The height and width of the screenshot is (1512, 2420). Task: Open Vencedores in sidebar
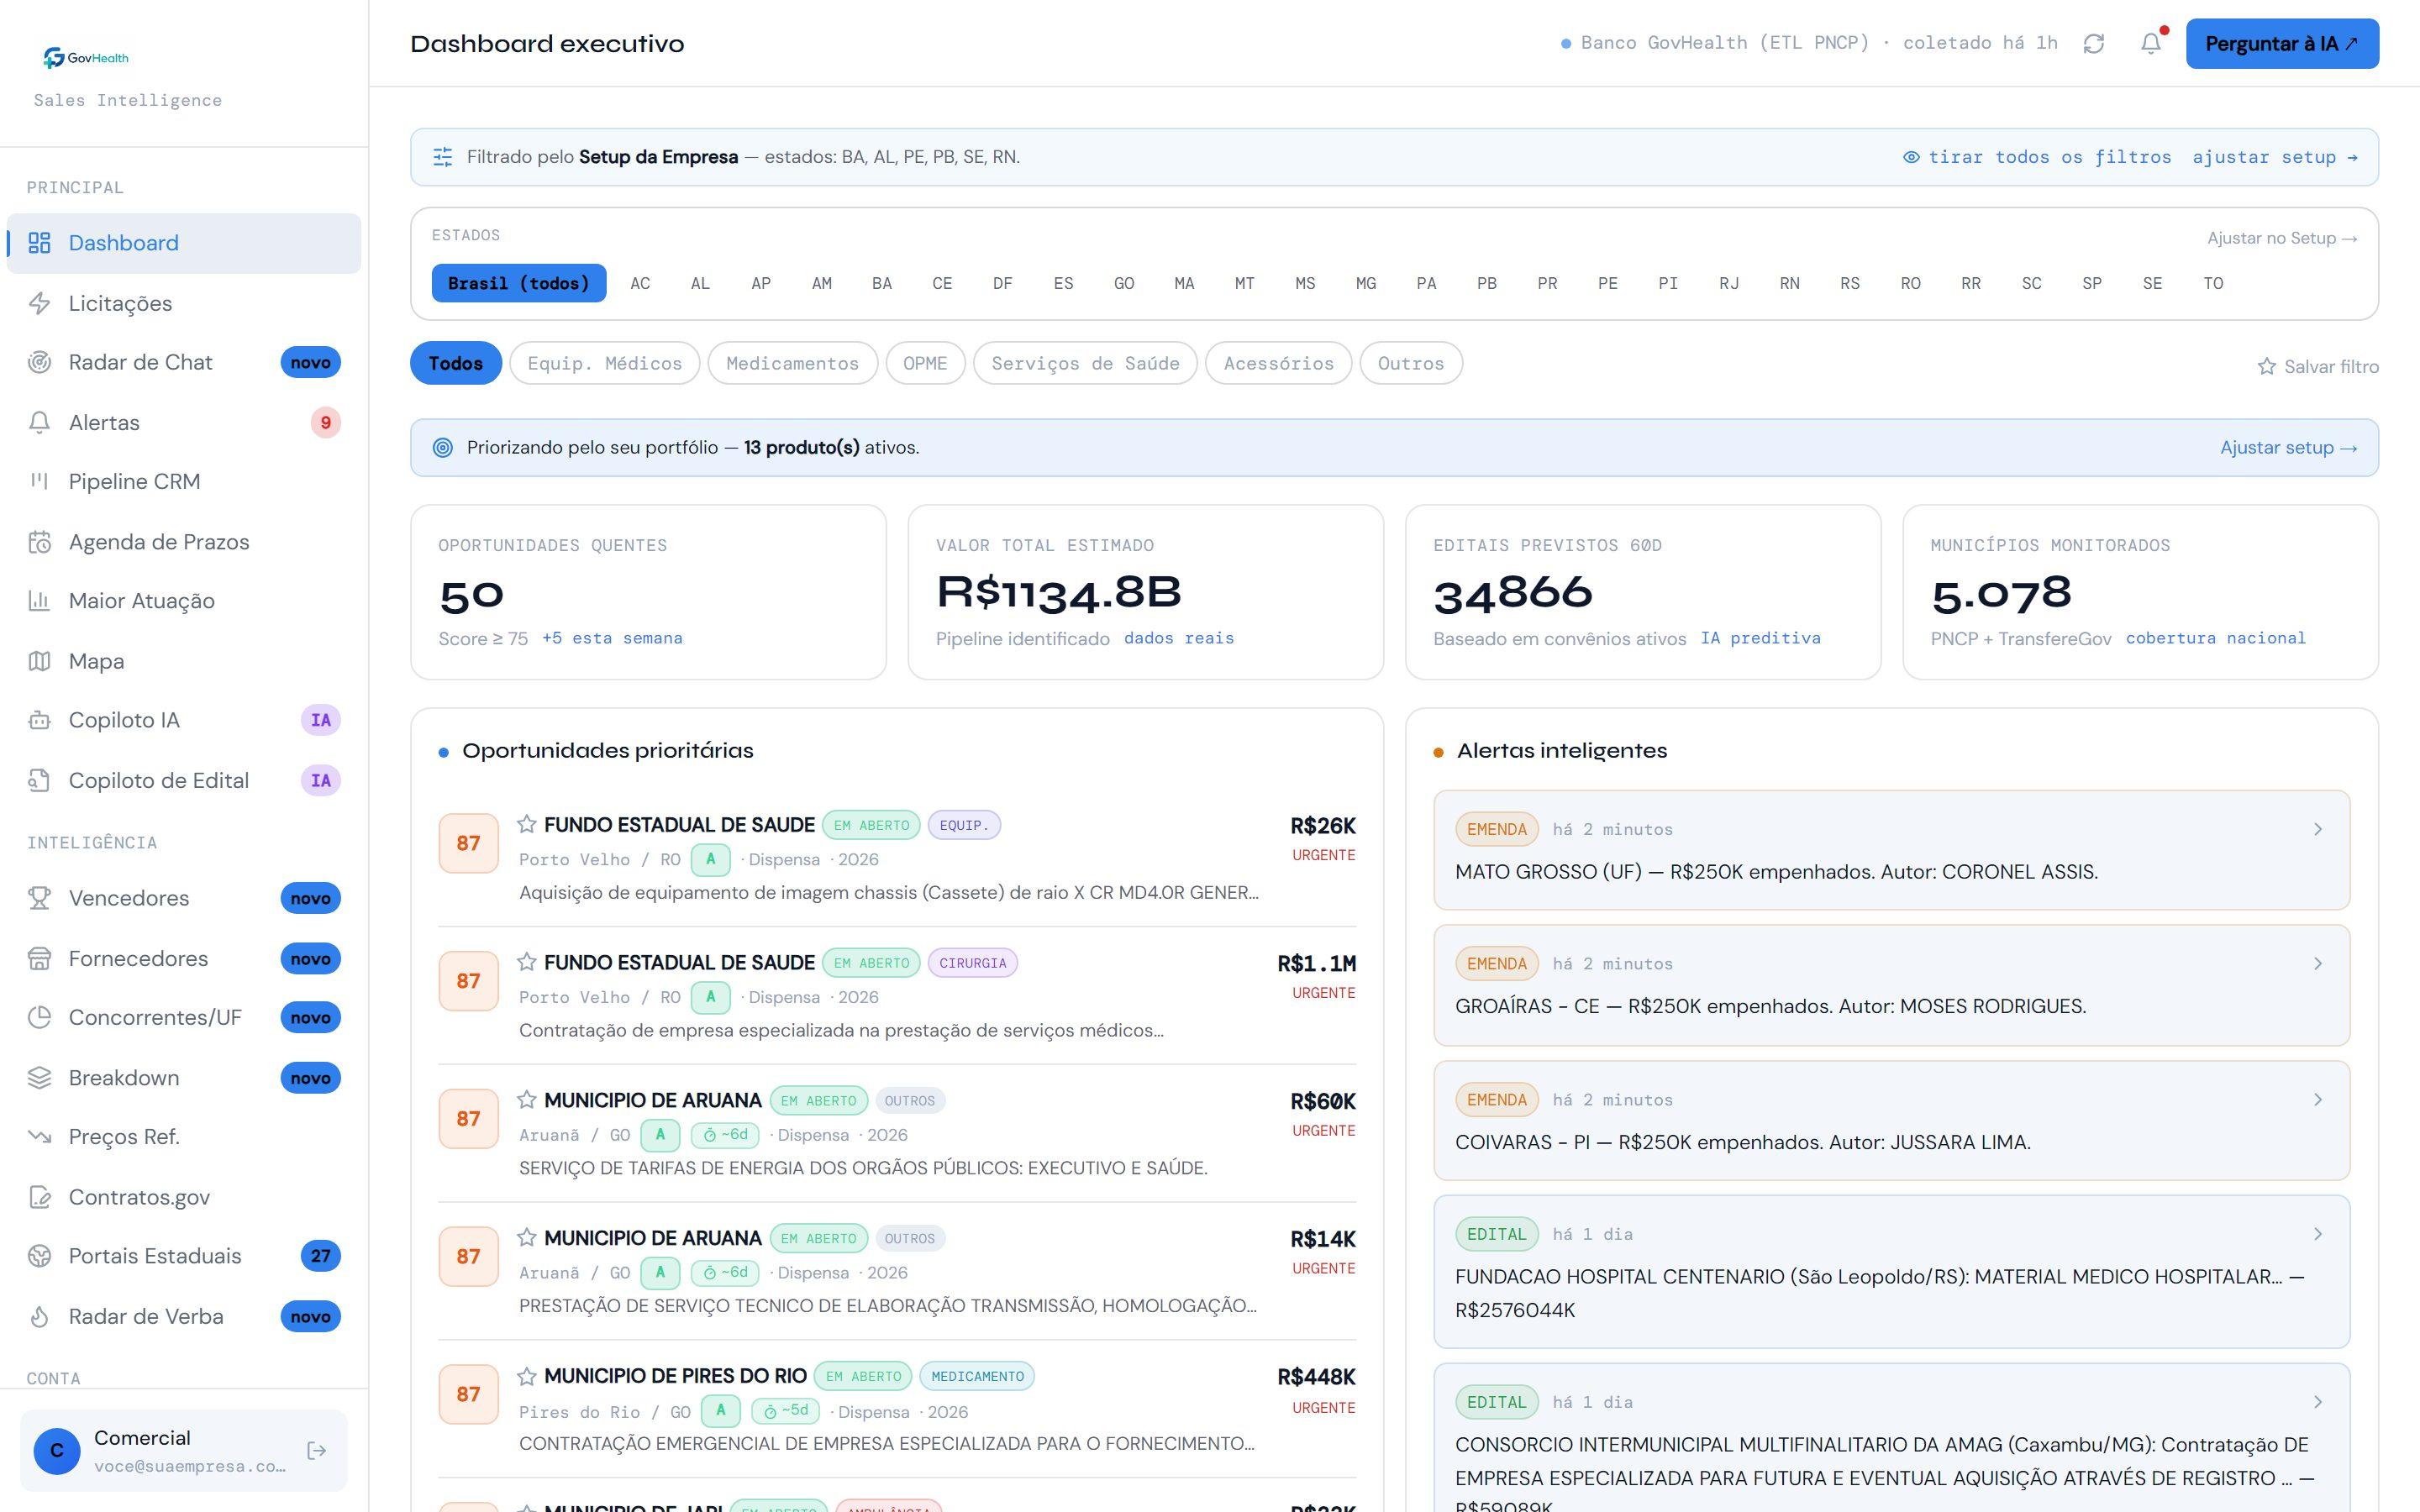pos(184,898)
